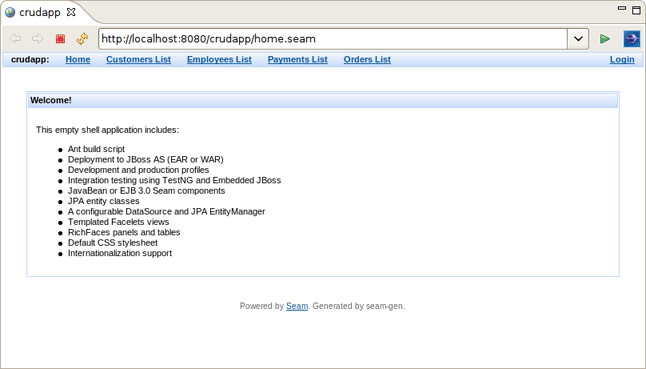Click 'A configurable DataSource and JPA EntityManager'
This screenshot has width=646, height=369.
[x=166, y=211]
